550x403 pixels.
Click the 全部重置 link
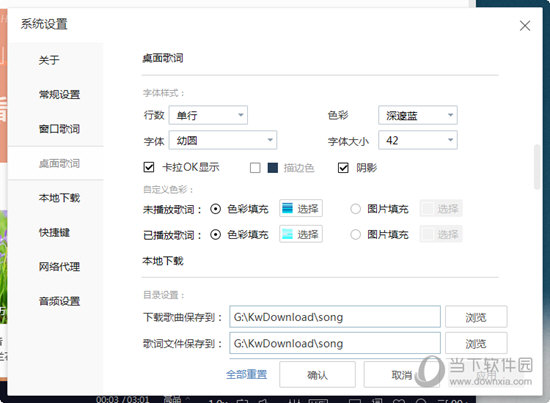tap(247, 374)
